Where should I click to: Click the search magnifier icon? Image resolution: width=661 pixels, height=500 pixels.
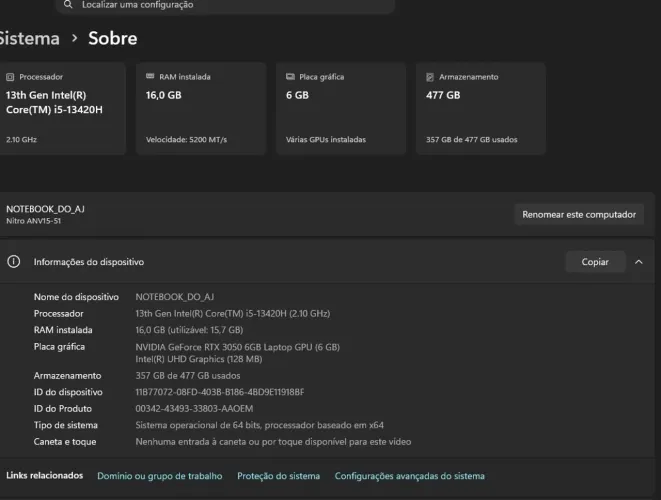click(68, 5)
